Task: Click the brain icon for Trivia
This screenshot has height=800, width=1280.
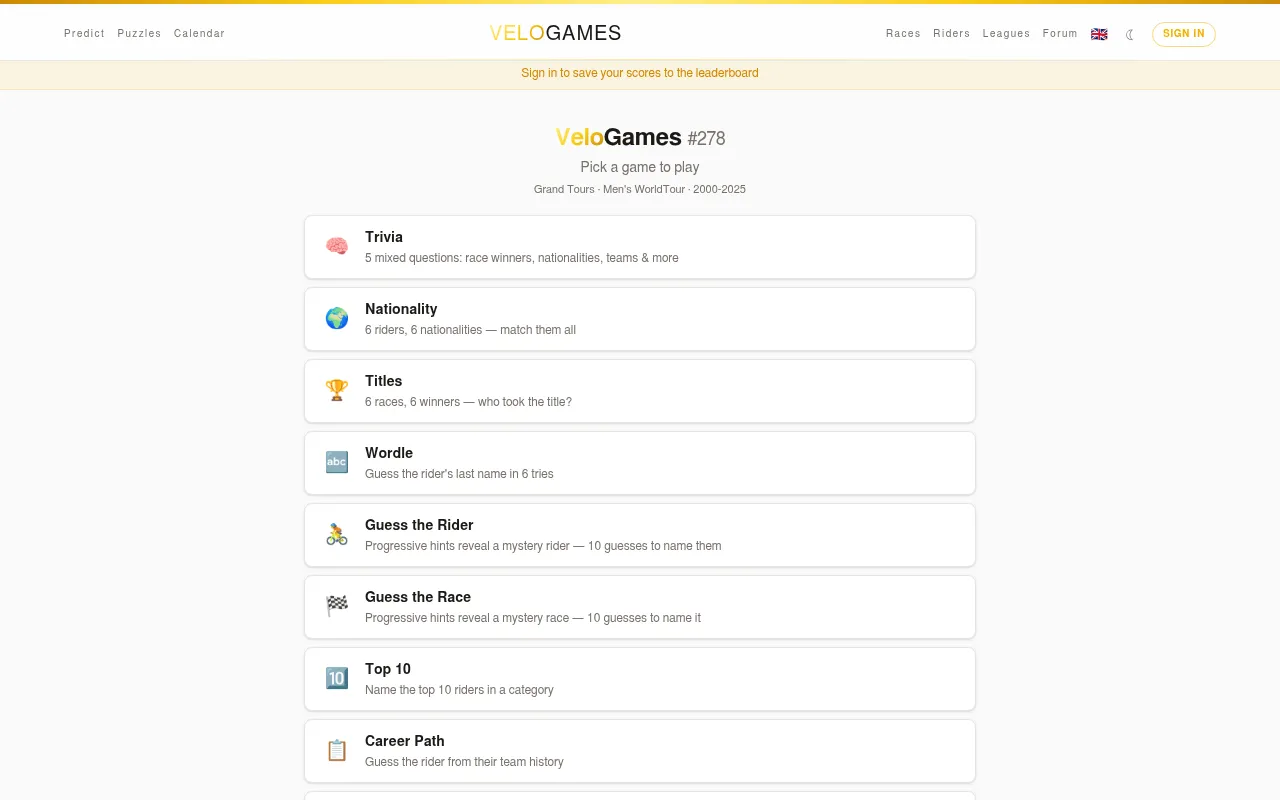Action: click(x=337, y=246)
